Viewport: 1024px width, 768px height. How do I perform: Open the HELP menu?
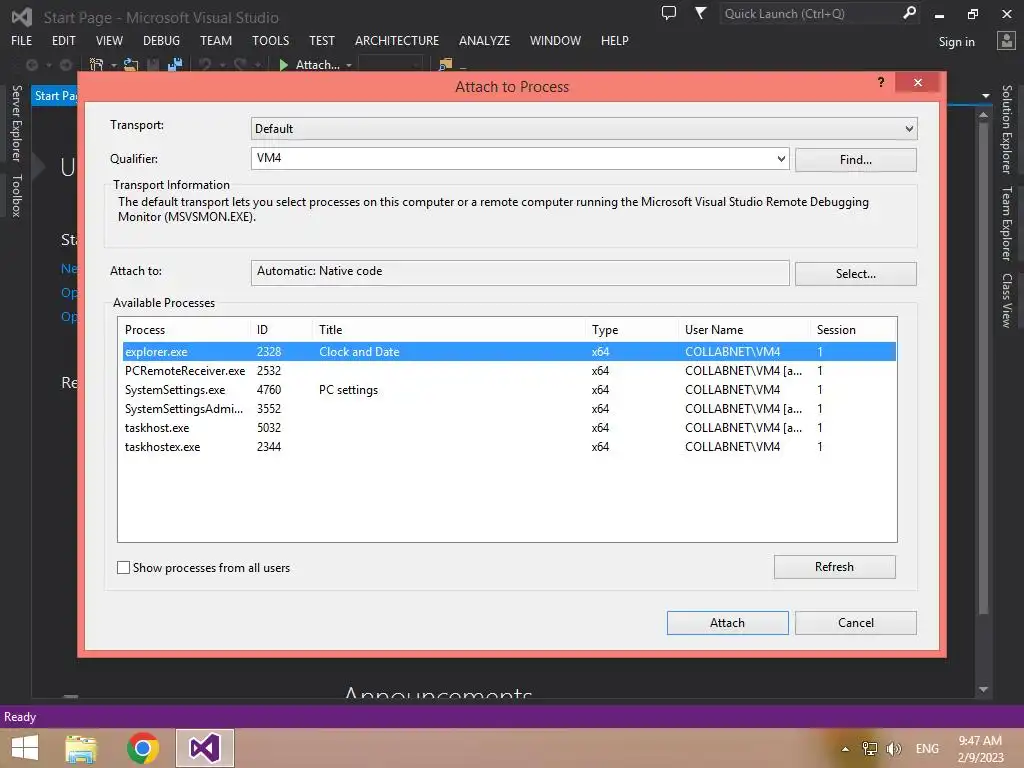(x=615, y=40)
